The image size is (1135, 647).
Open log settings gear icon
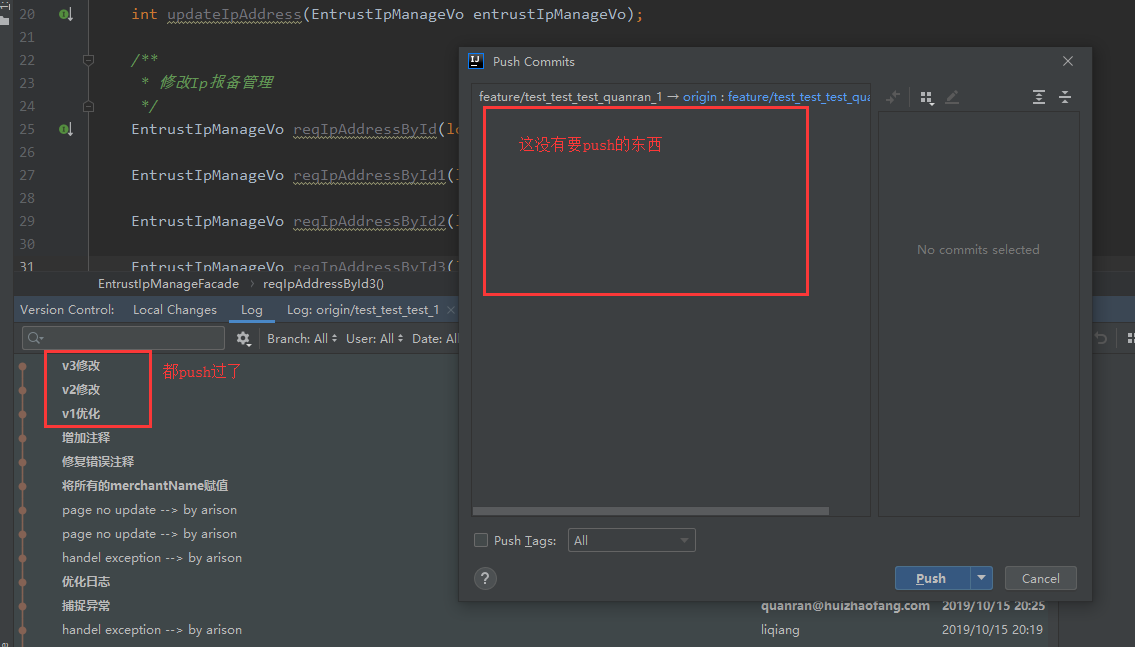(x=243, y=338)
